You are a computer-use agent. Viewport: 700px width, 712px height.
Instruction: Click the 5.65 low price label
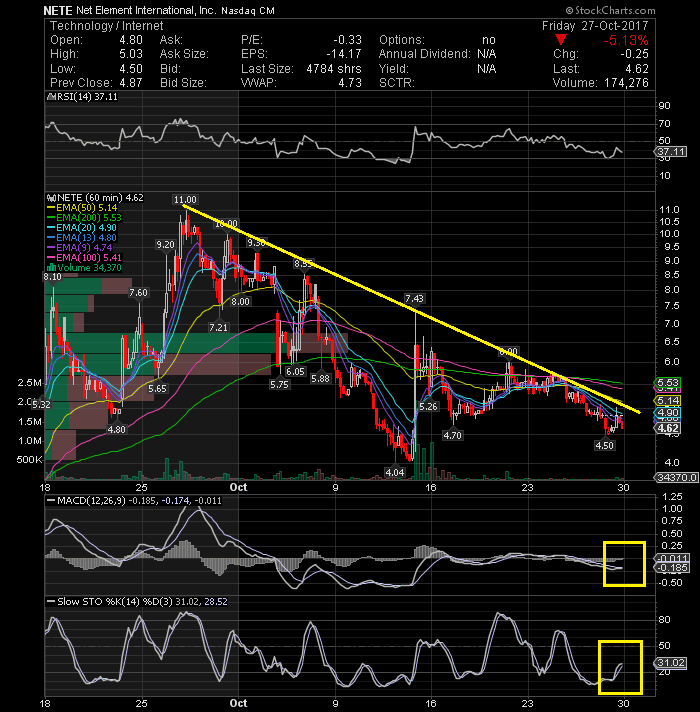click(158, 389)
